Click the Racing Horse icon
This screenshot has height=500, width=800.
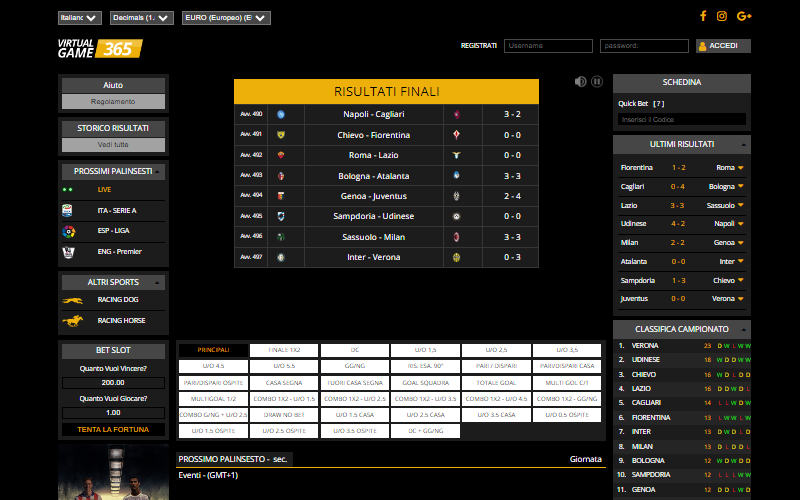click(x=72, y=321)
